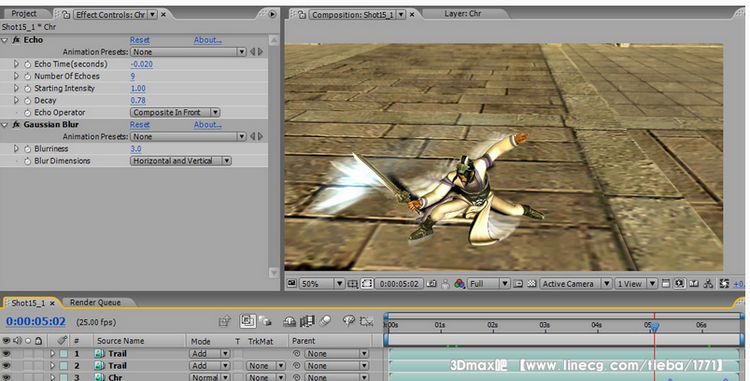Image resolution: width=750 pixels, height=381 pixels.
Task: Open the Comp Flowchart icon in viewer
Action: pyautogui.click(x=709, y=283)
